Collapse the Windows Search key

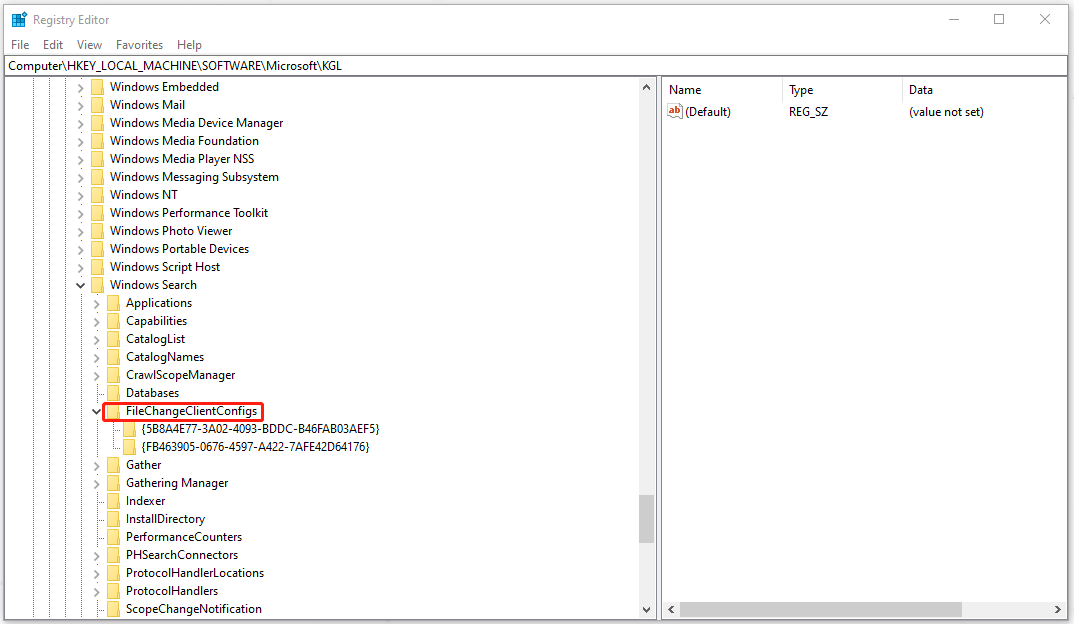80,285
